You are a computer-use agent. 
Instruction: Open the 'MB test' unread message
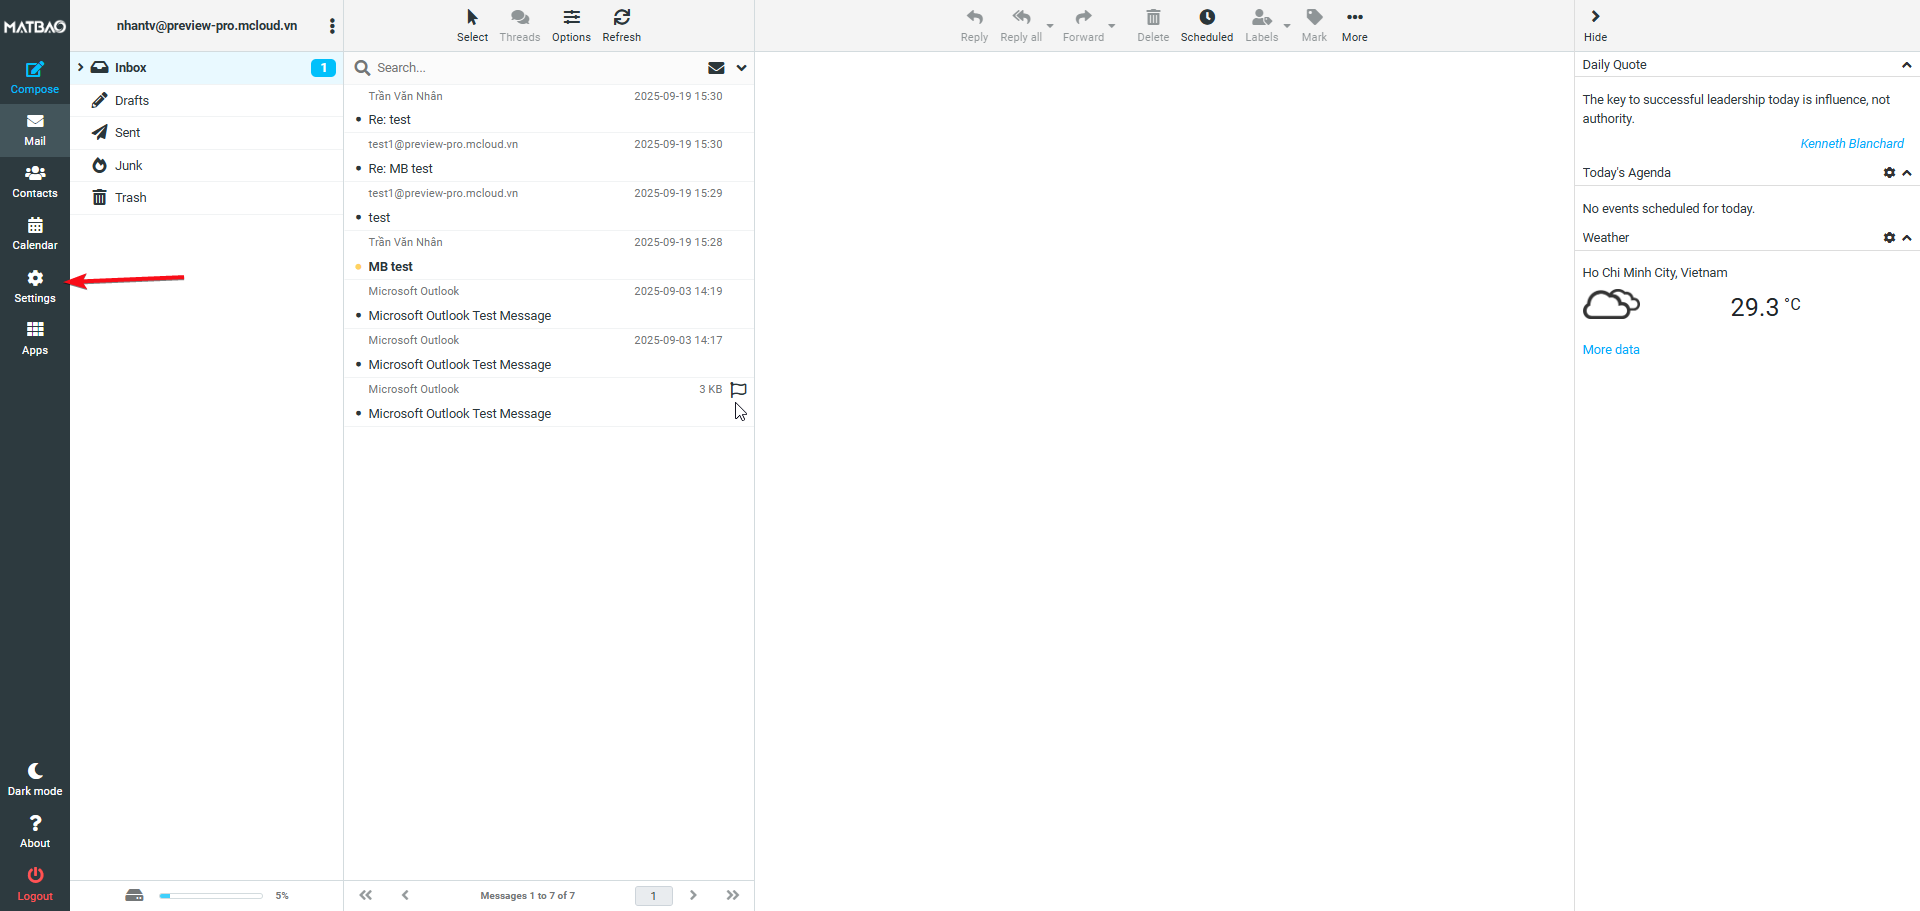coord(391,267)
